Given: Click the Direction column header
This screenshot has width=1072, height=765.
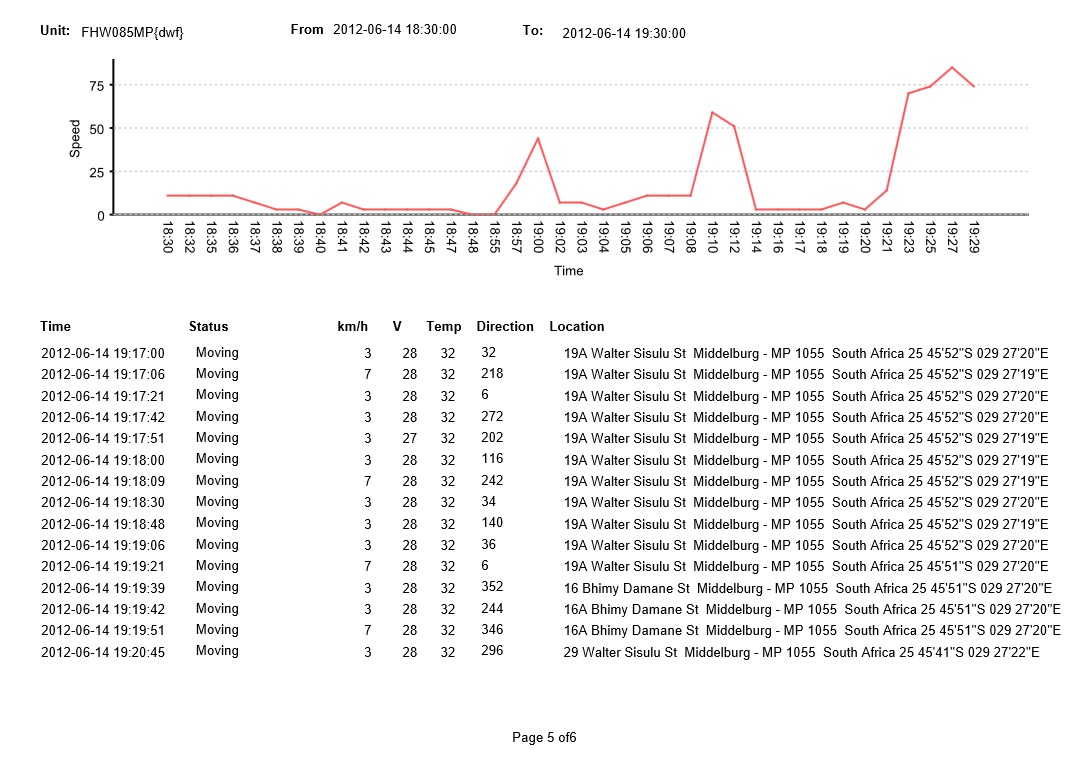Looking at the screenshot, I should pos(505,327).
